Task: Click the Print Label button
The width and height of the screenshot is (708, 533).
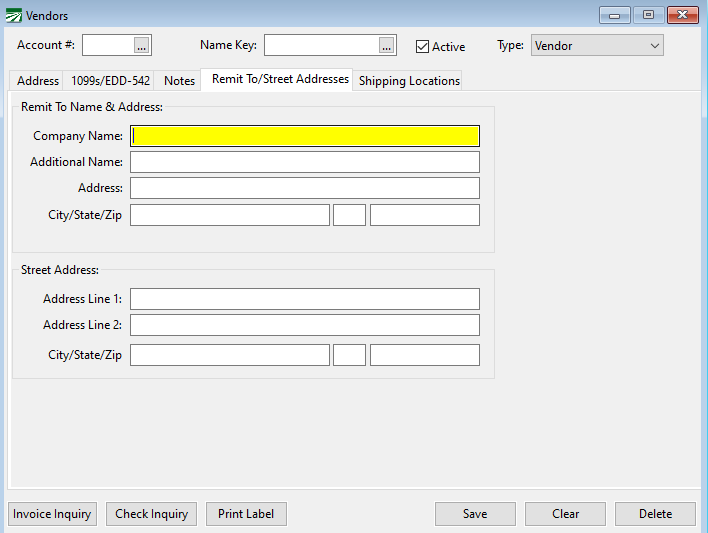Action: [x=247, y=514]
